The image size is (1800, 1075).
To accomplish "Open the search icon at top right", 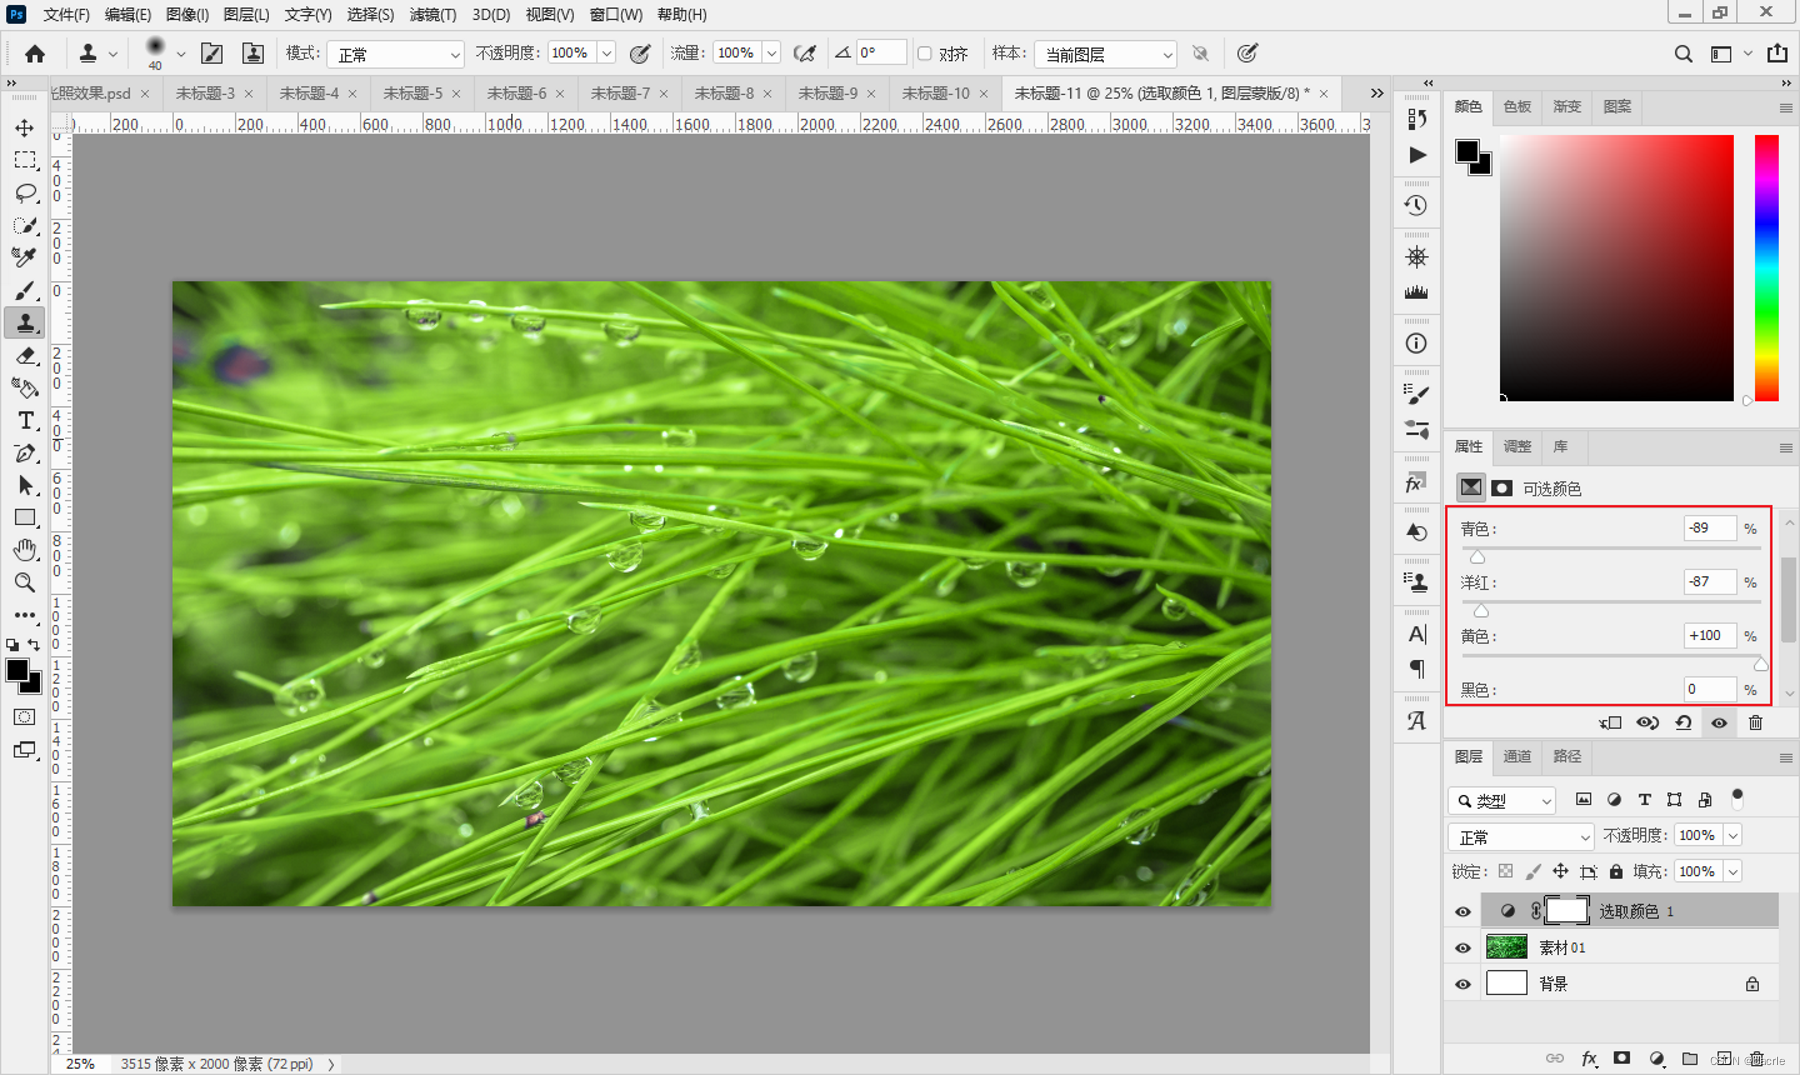I will [1683, 54].
